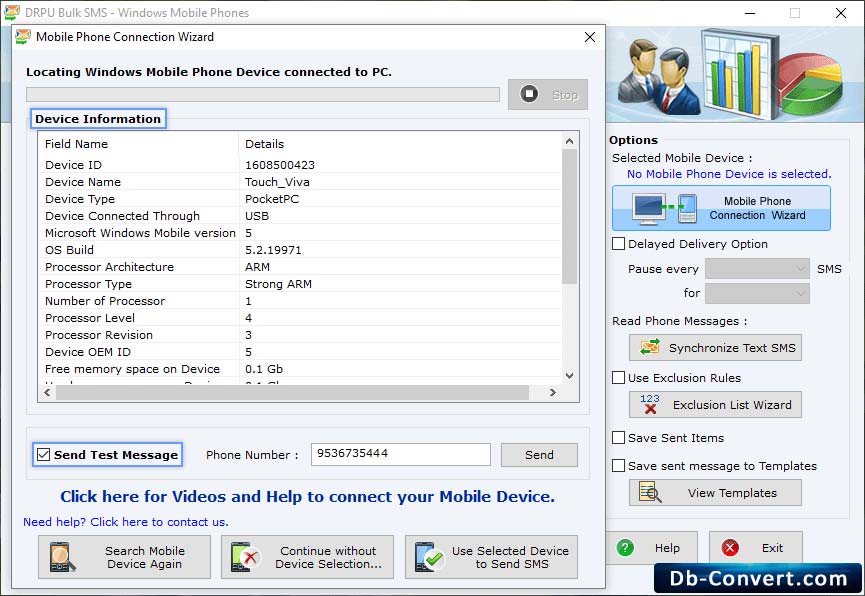Select the Device Name row
Screen dimensions: 865x596
pyautogui.click(x=300, y=182)
